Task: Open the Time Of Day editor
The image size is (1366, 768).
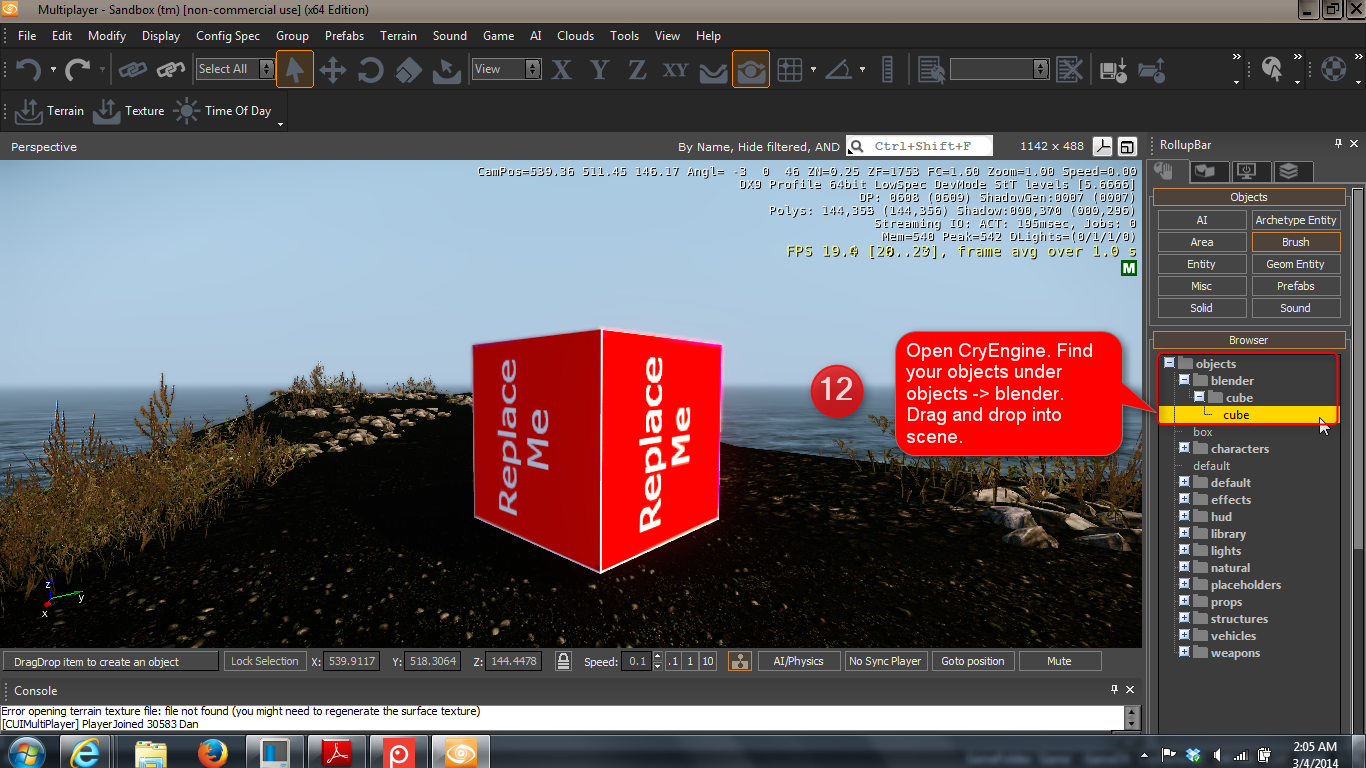Action: [x=222, y=111]
